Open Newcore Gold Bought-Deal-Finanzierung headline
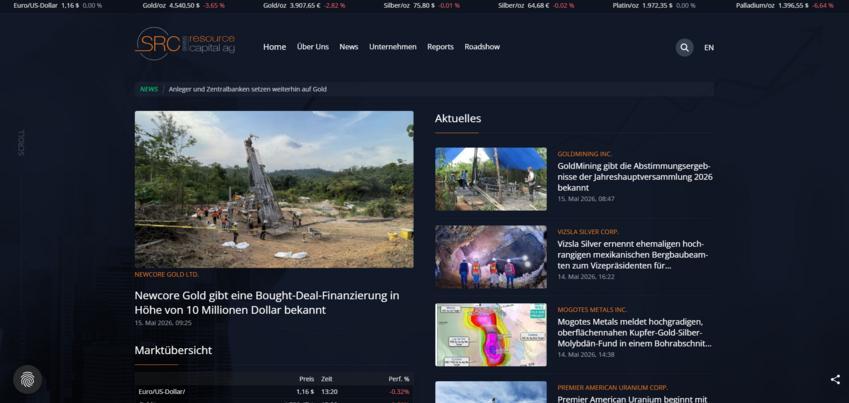The image size is (849, 403). (x=267, y=303)
